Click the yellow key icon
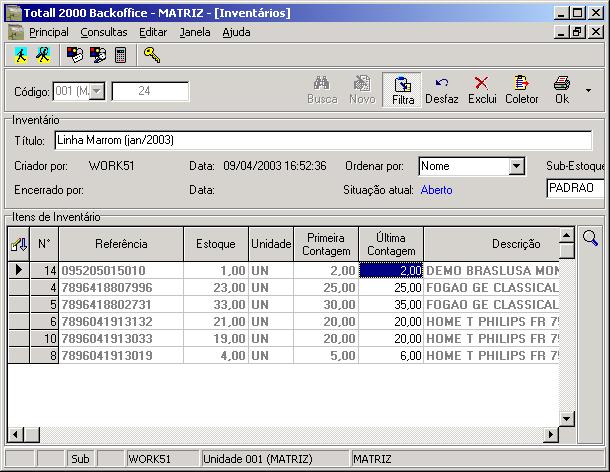The width and height of the screenshot is (610, 472). [x=152, y=55]
